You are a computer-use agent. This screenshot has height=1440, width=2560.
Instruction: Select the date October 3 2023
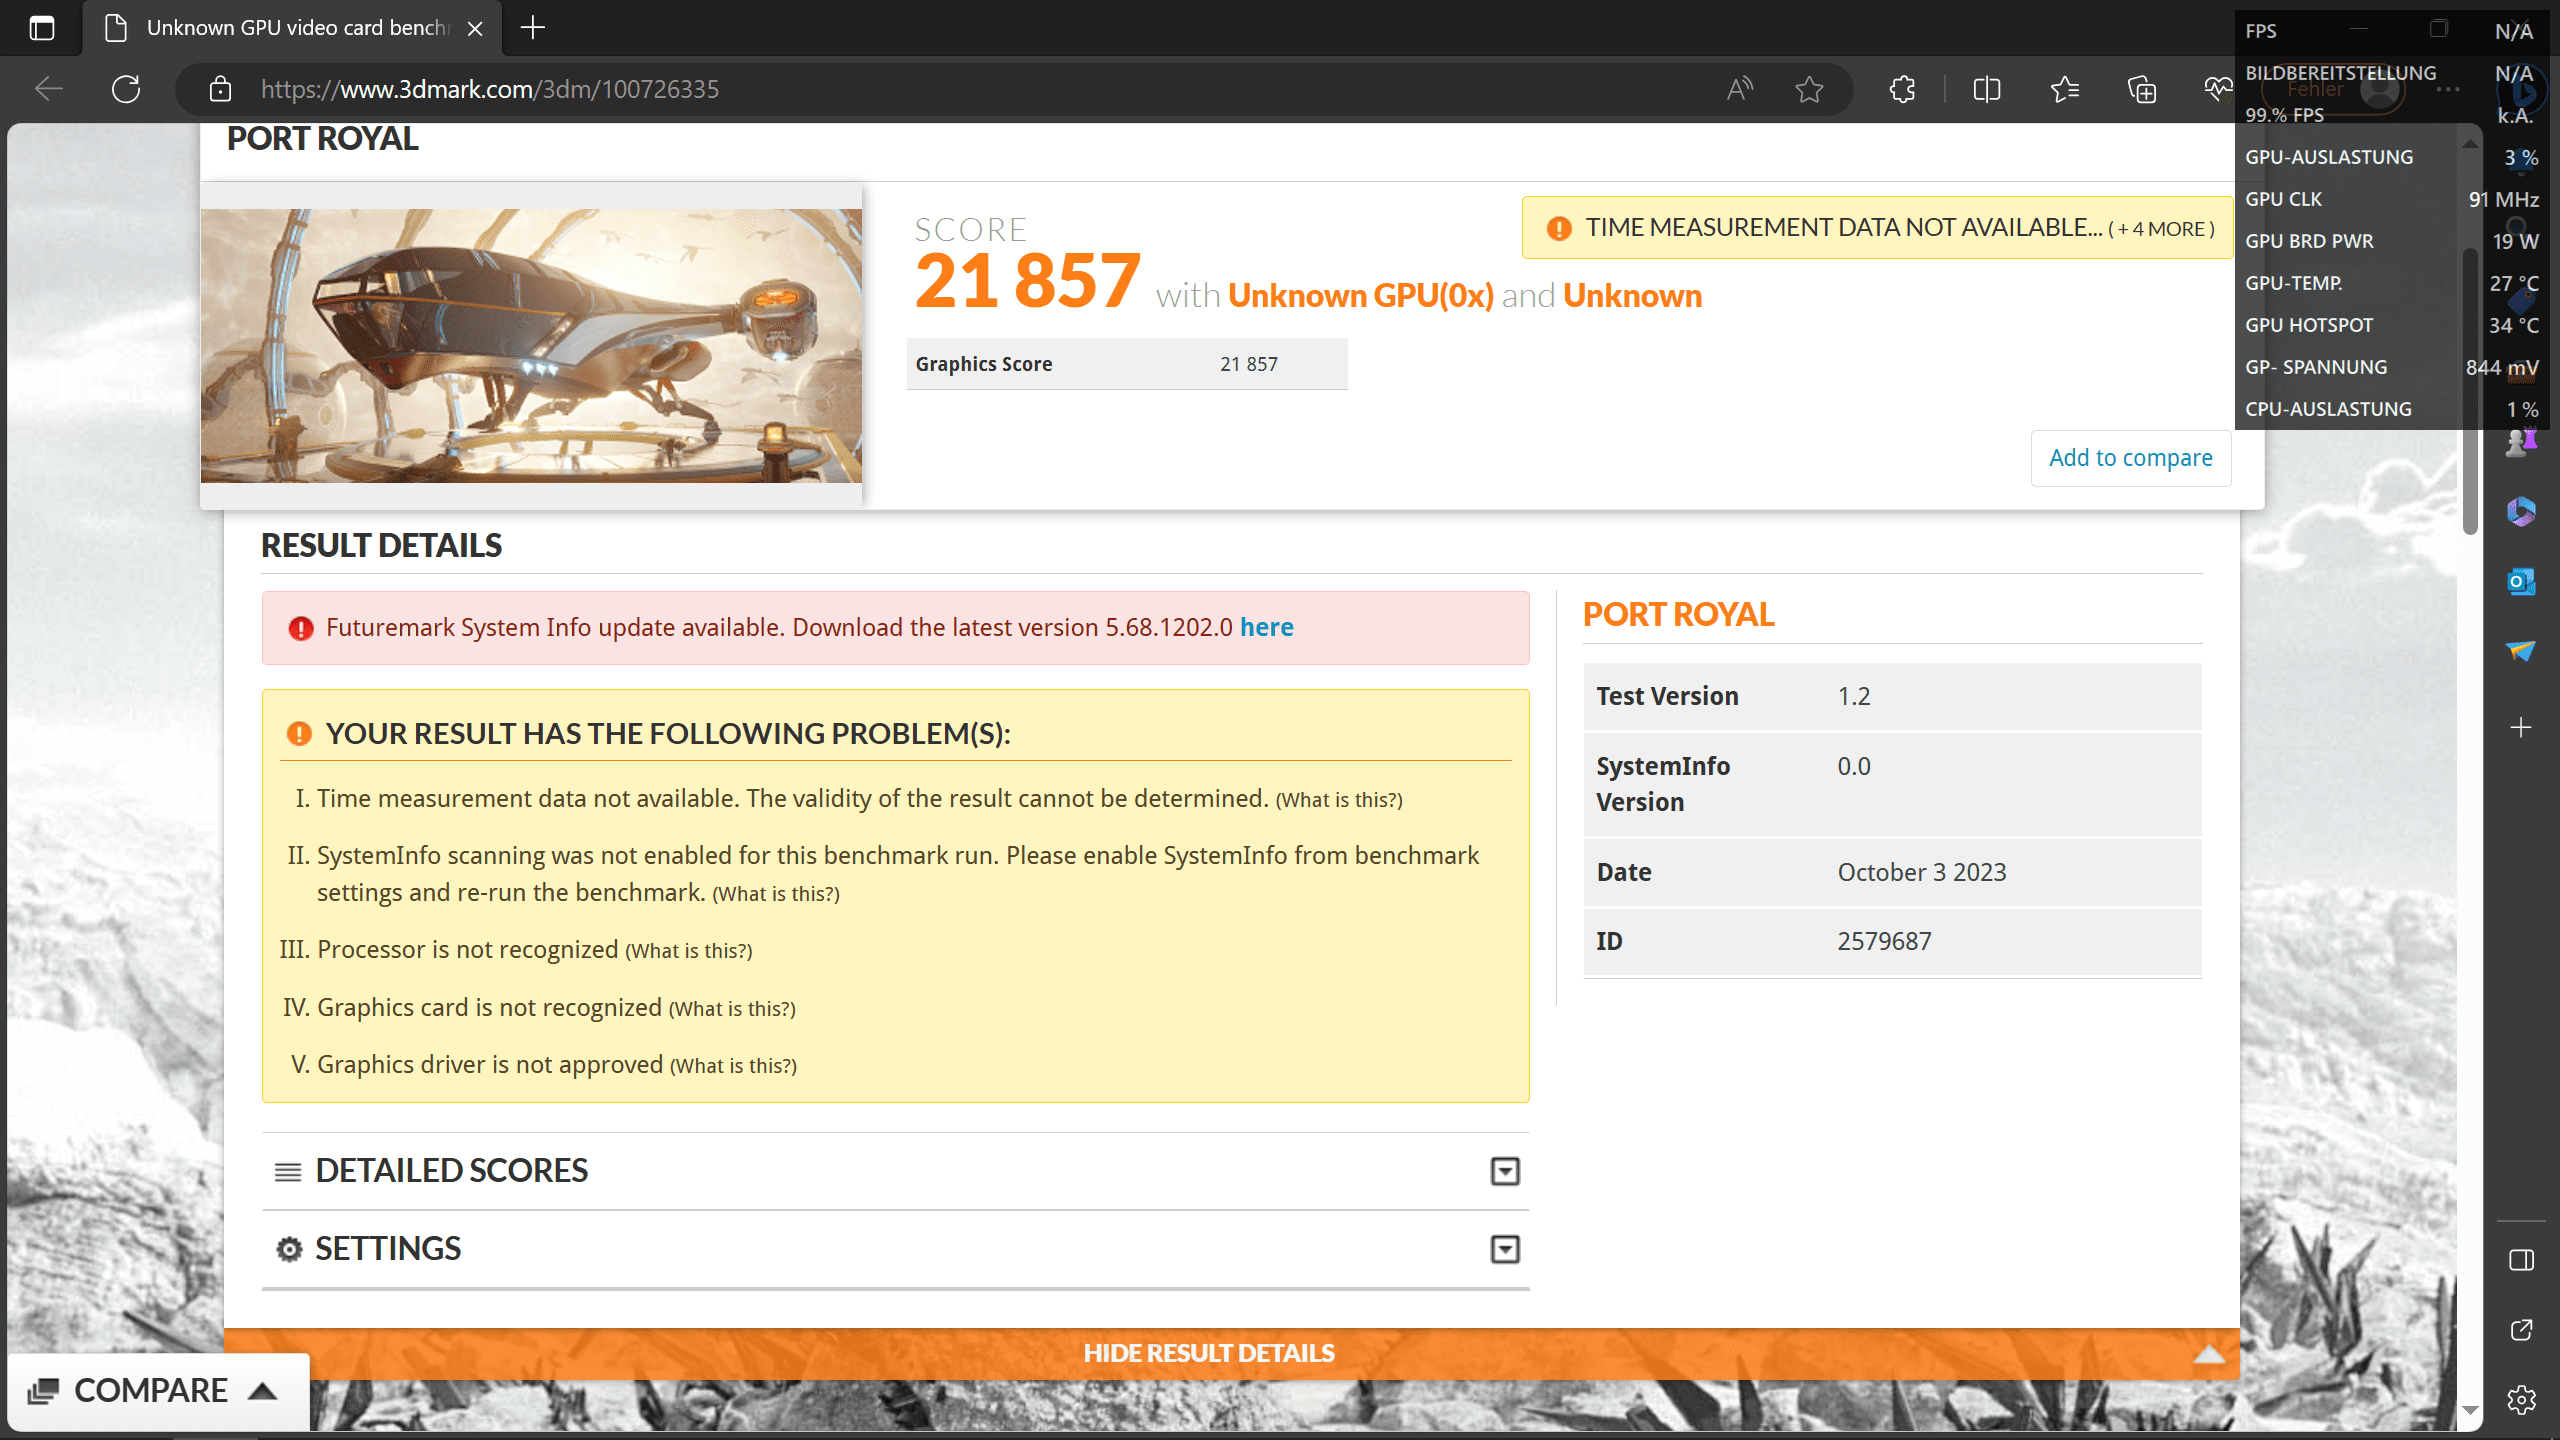click(x=1922, y=872)
